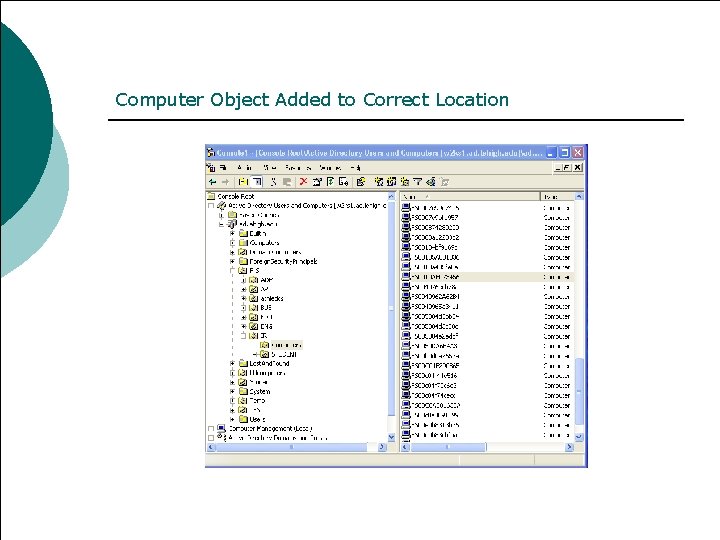Click the Console1 title bar application icon
Screen dimensions: 720x540
tap(211, 152)
